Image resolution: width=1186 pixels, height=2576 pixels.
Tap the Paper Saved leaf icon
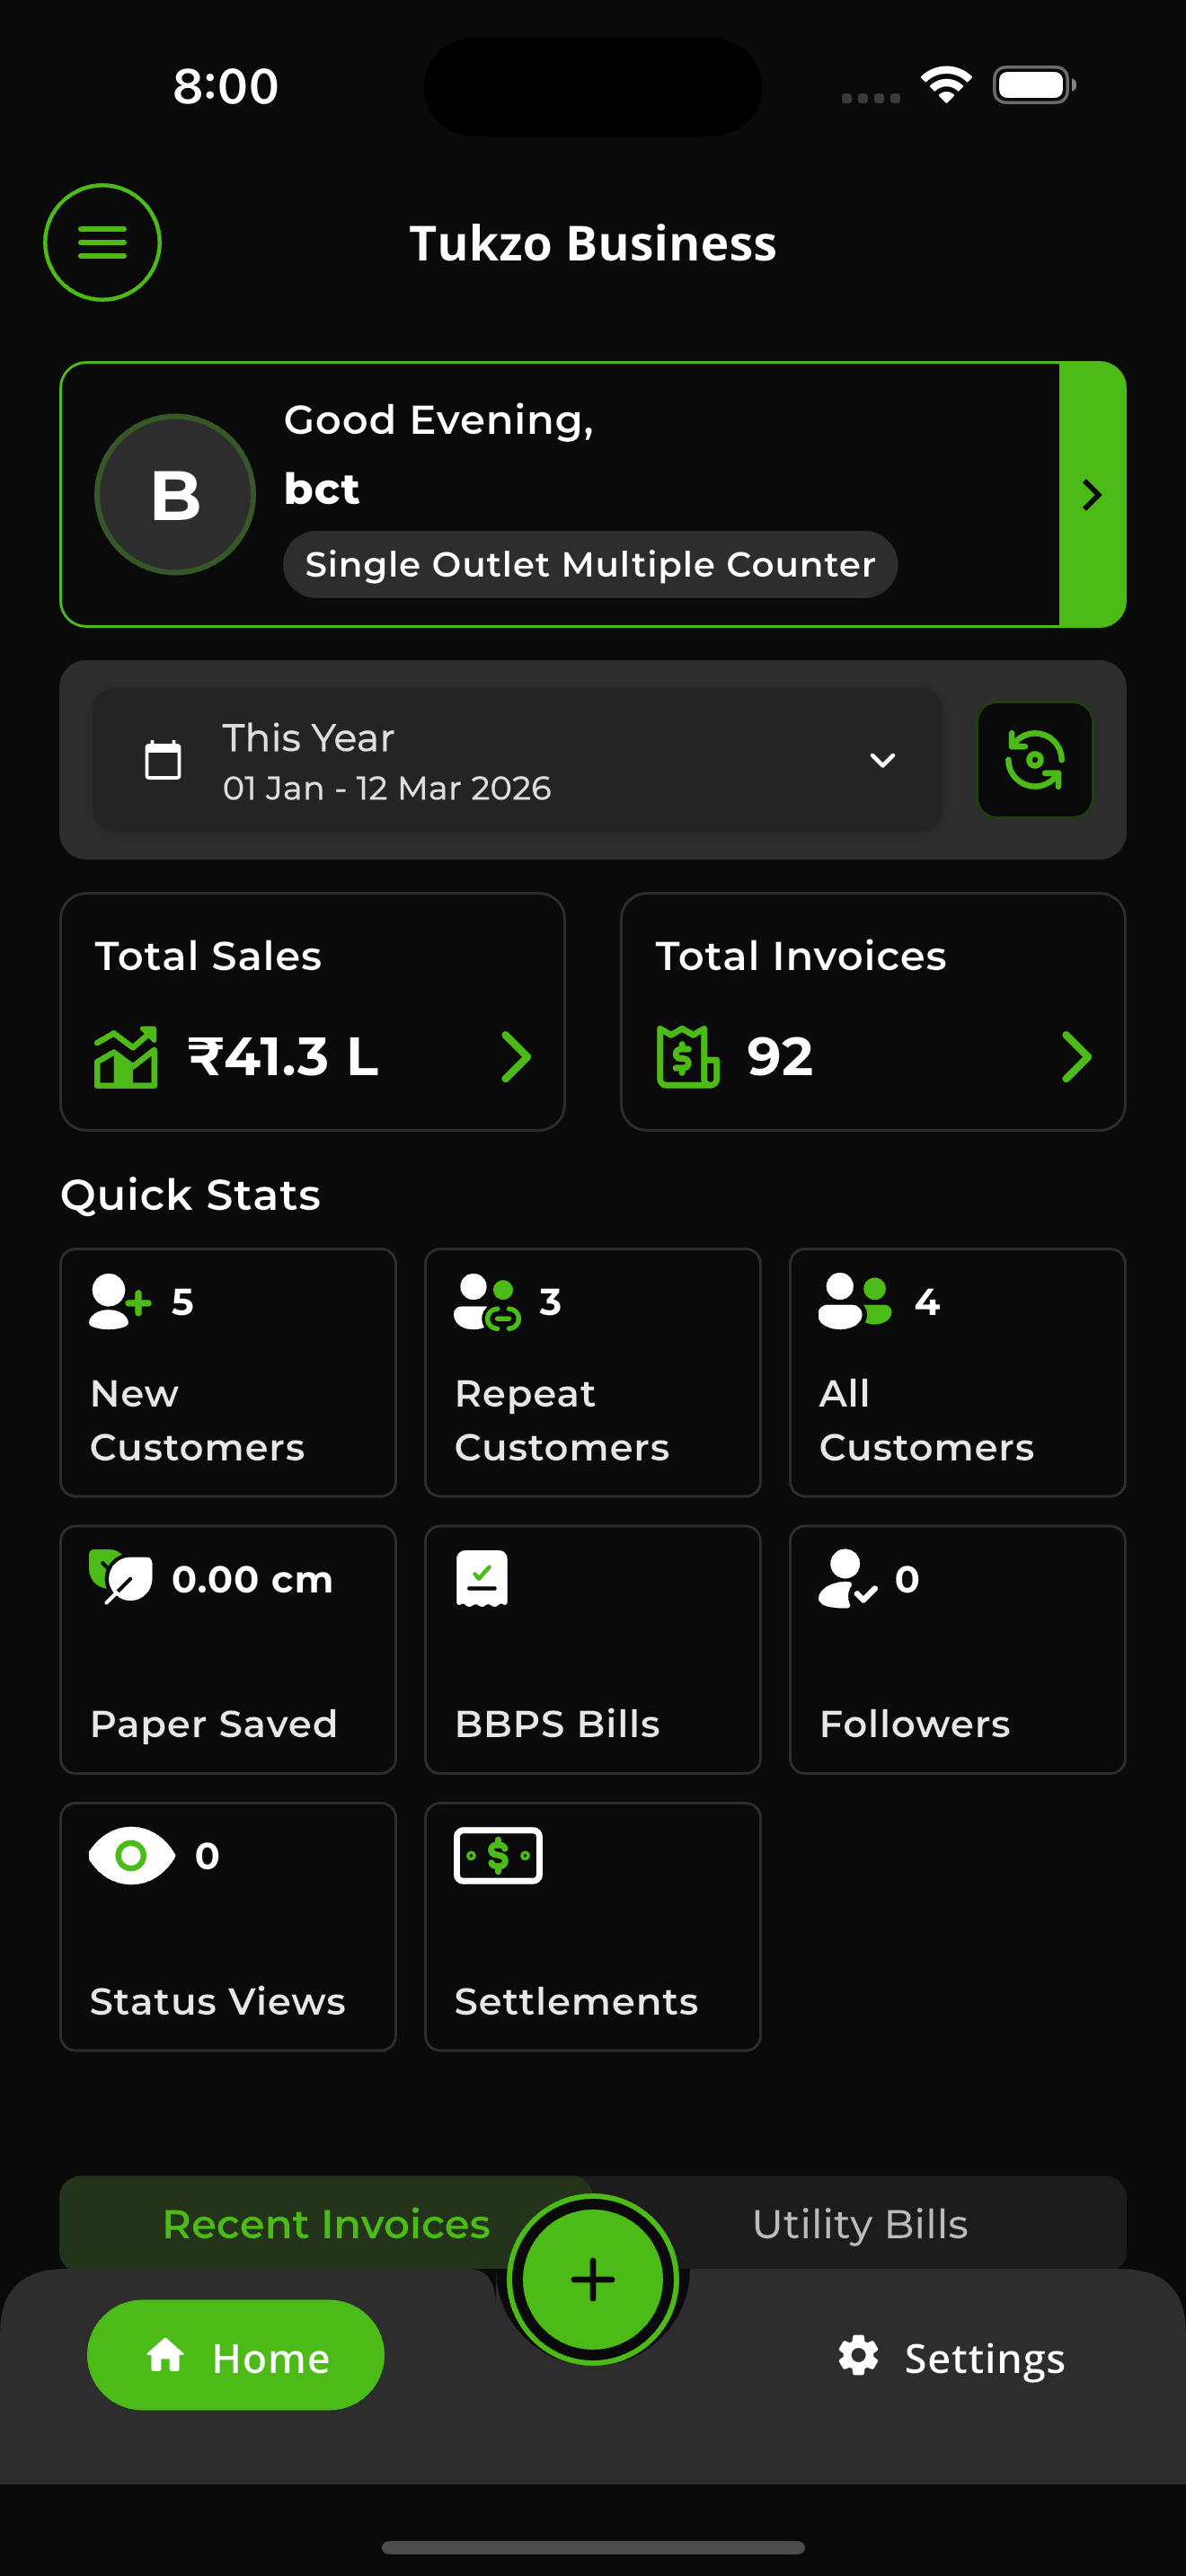coord(120,1578)
